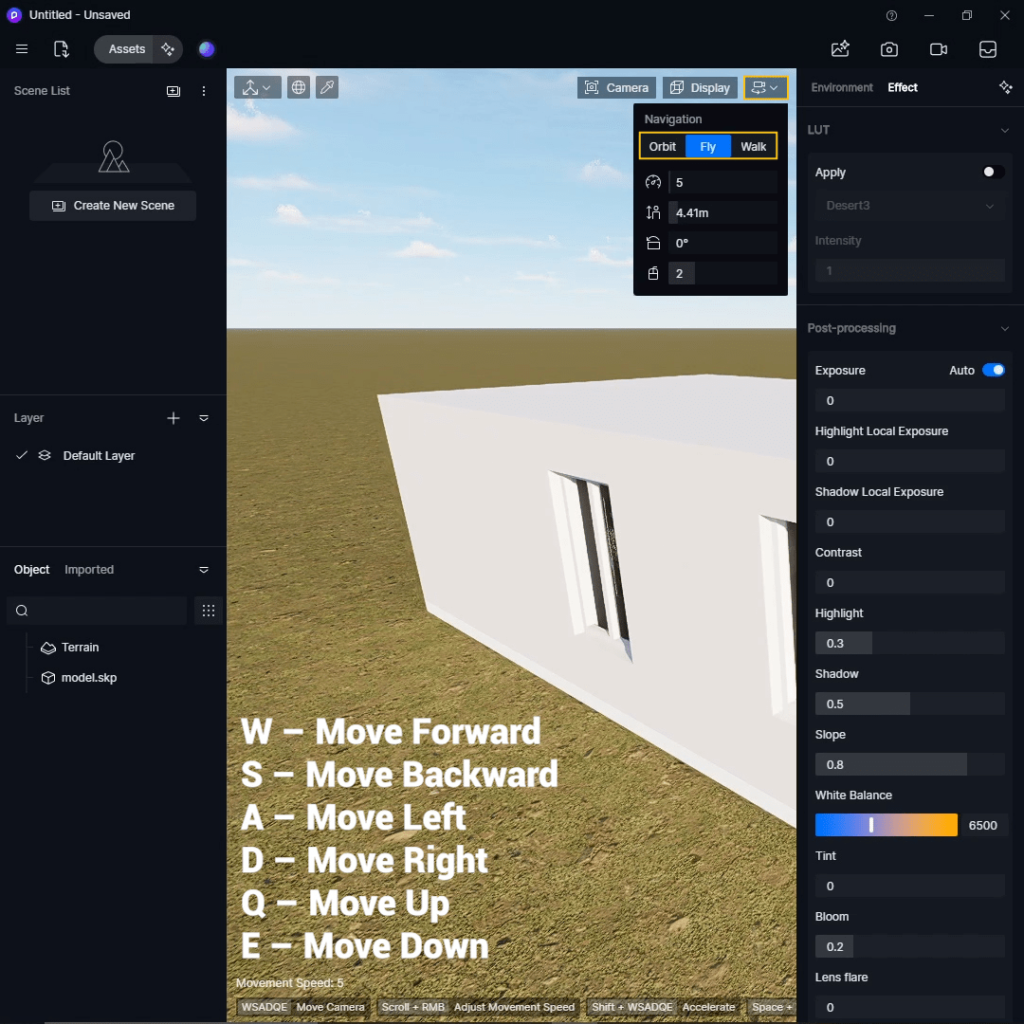The image size is (1024, 1024).
Task: Toggle the LUT Apply switch
Action: (x=993, y=172)
